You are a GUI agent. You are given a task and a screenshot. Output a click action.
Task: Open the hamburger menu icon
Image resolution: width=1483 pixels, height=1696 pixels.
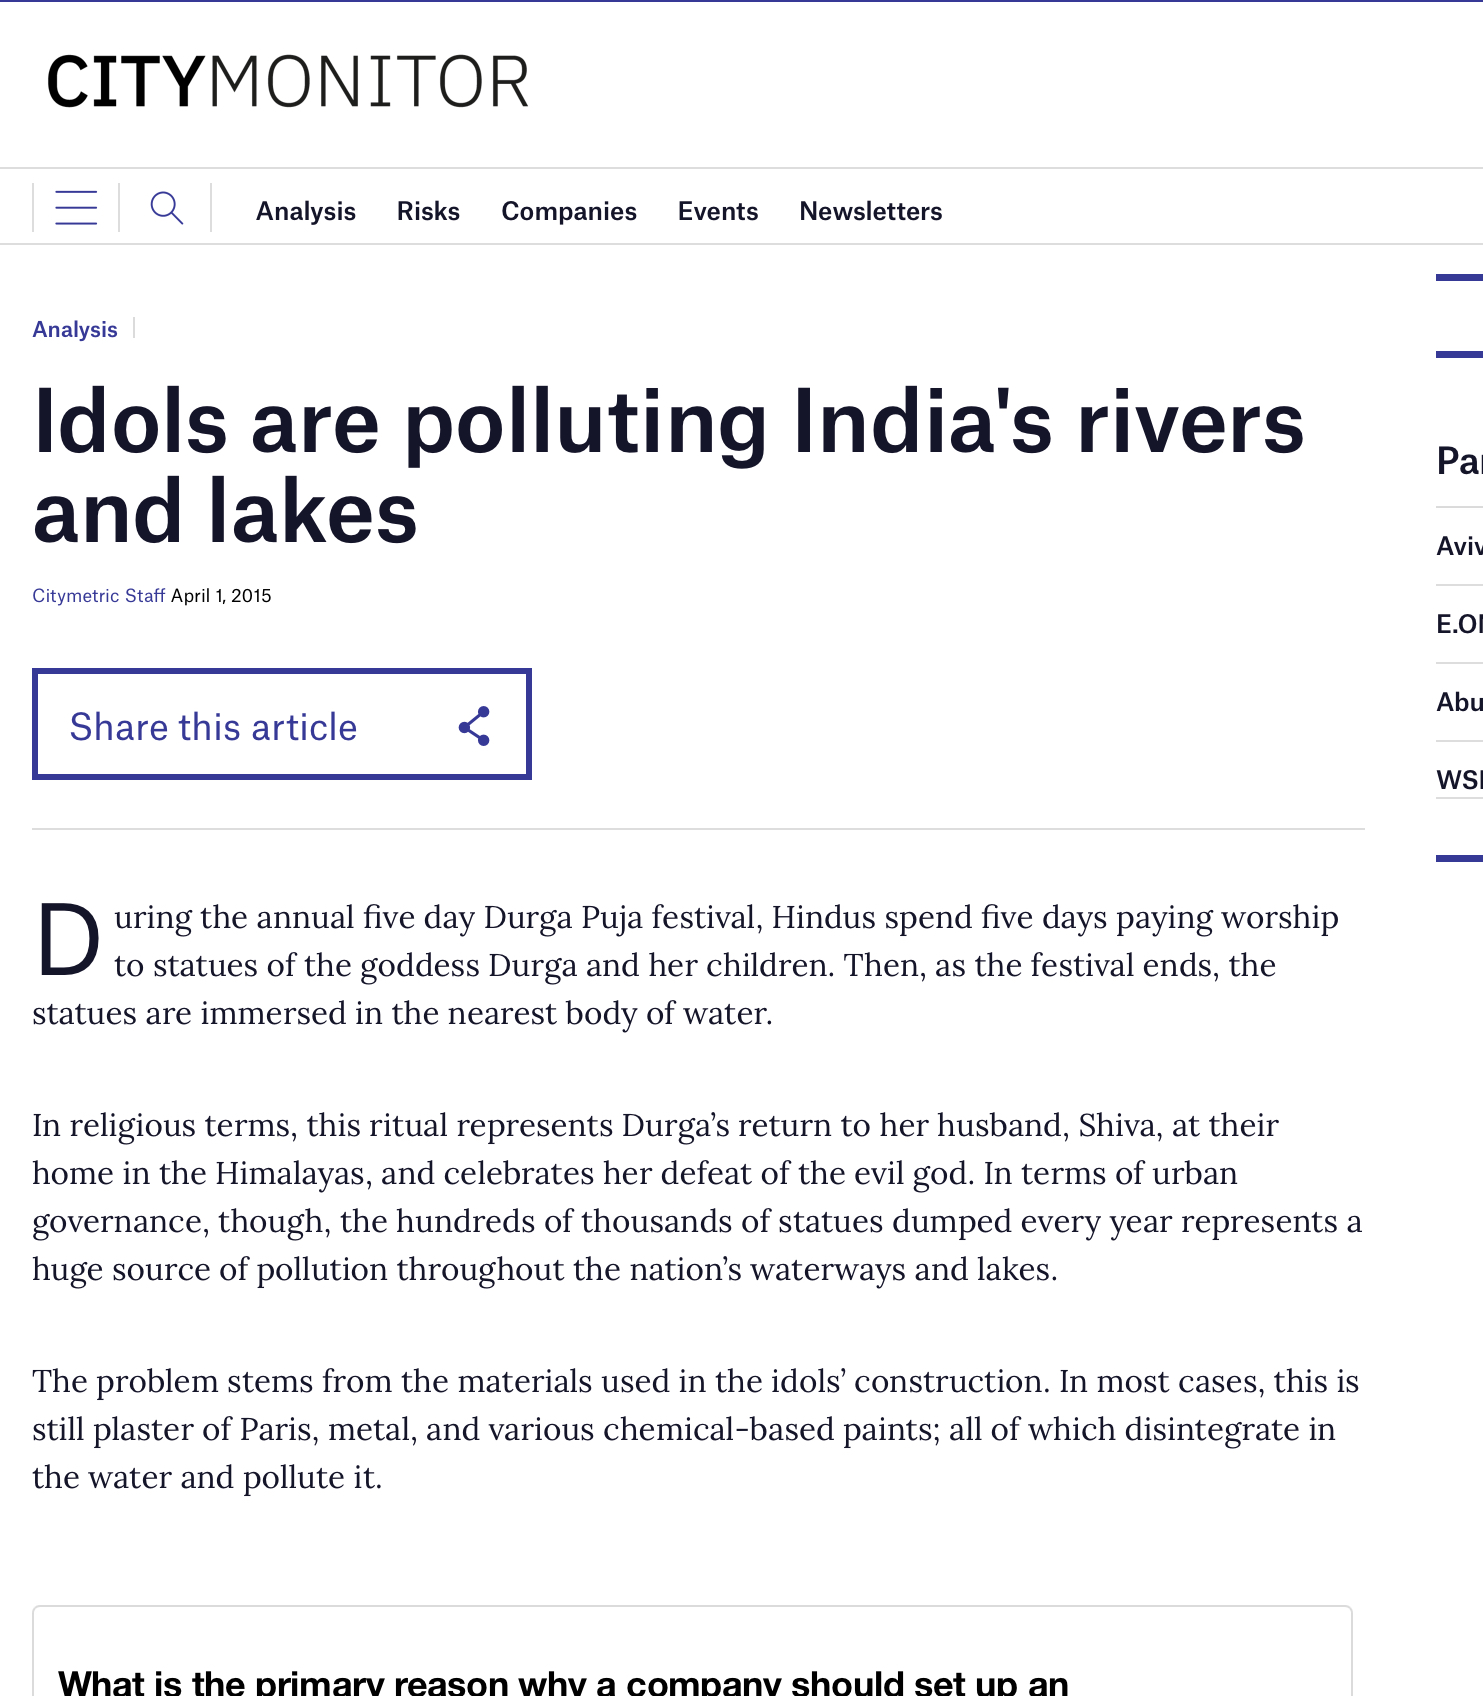pos(76,208)
